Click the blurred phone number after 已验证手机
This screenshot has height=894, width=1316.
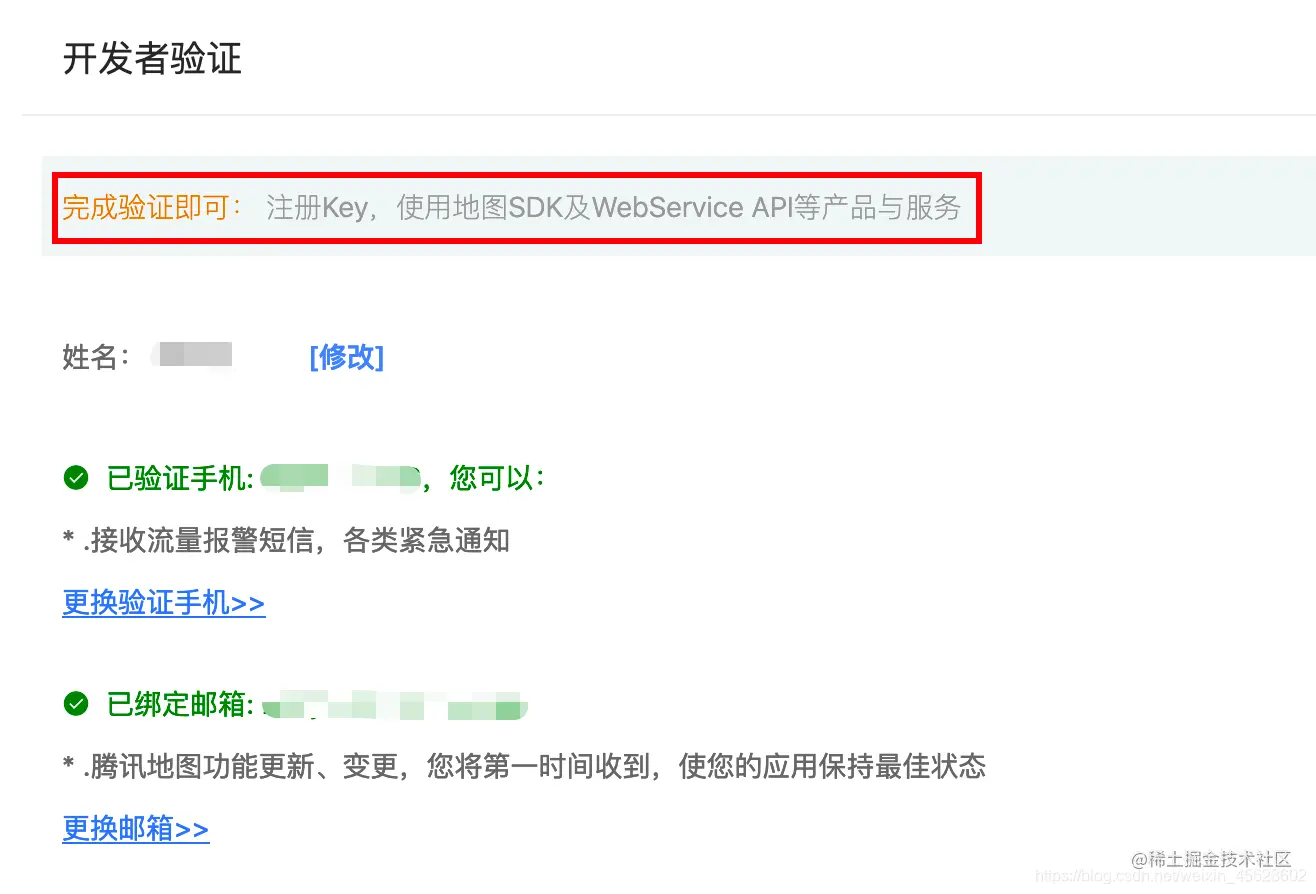[340, 479]
